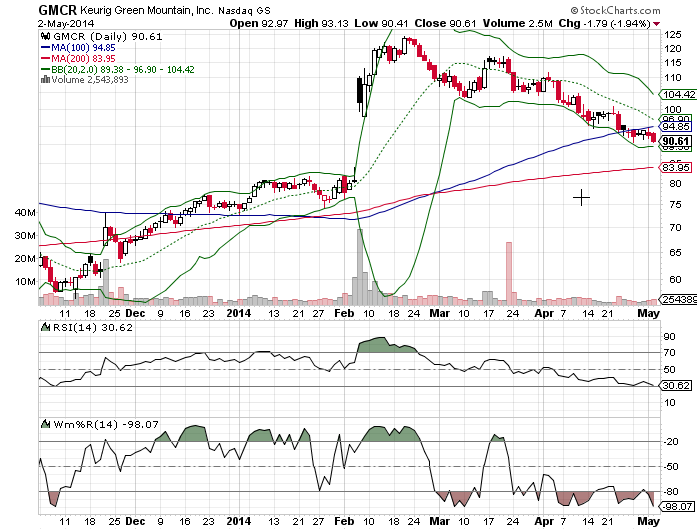Click the Feb label under the price chart
Image resolution: width=697 pixels, height=529 pixels.
(344, 313)
